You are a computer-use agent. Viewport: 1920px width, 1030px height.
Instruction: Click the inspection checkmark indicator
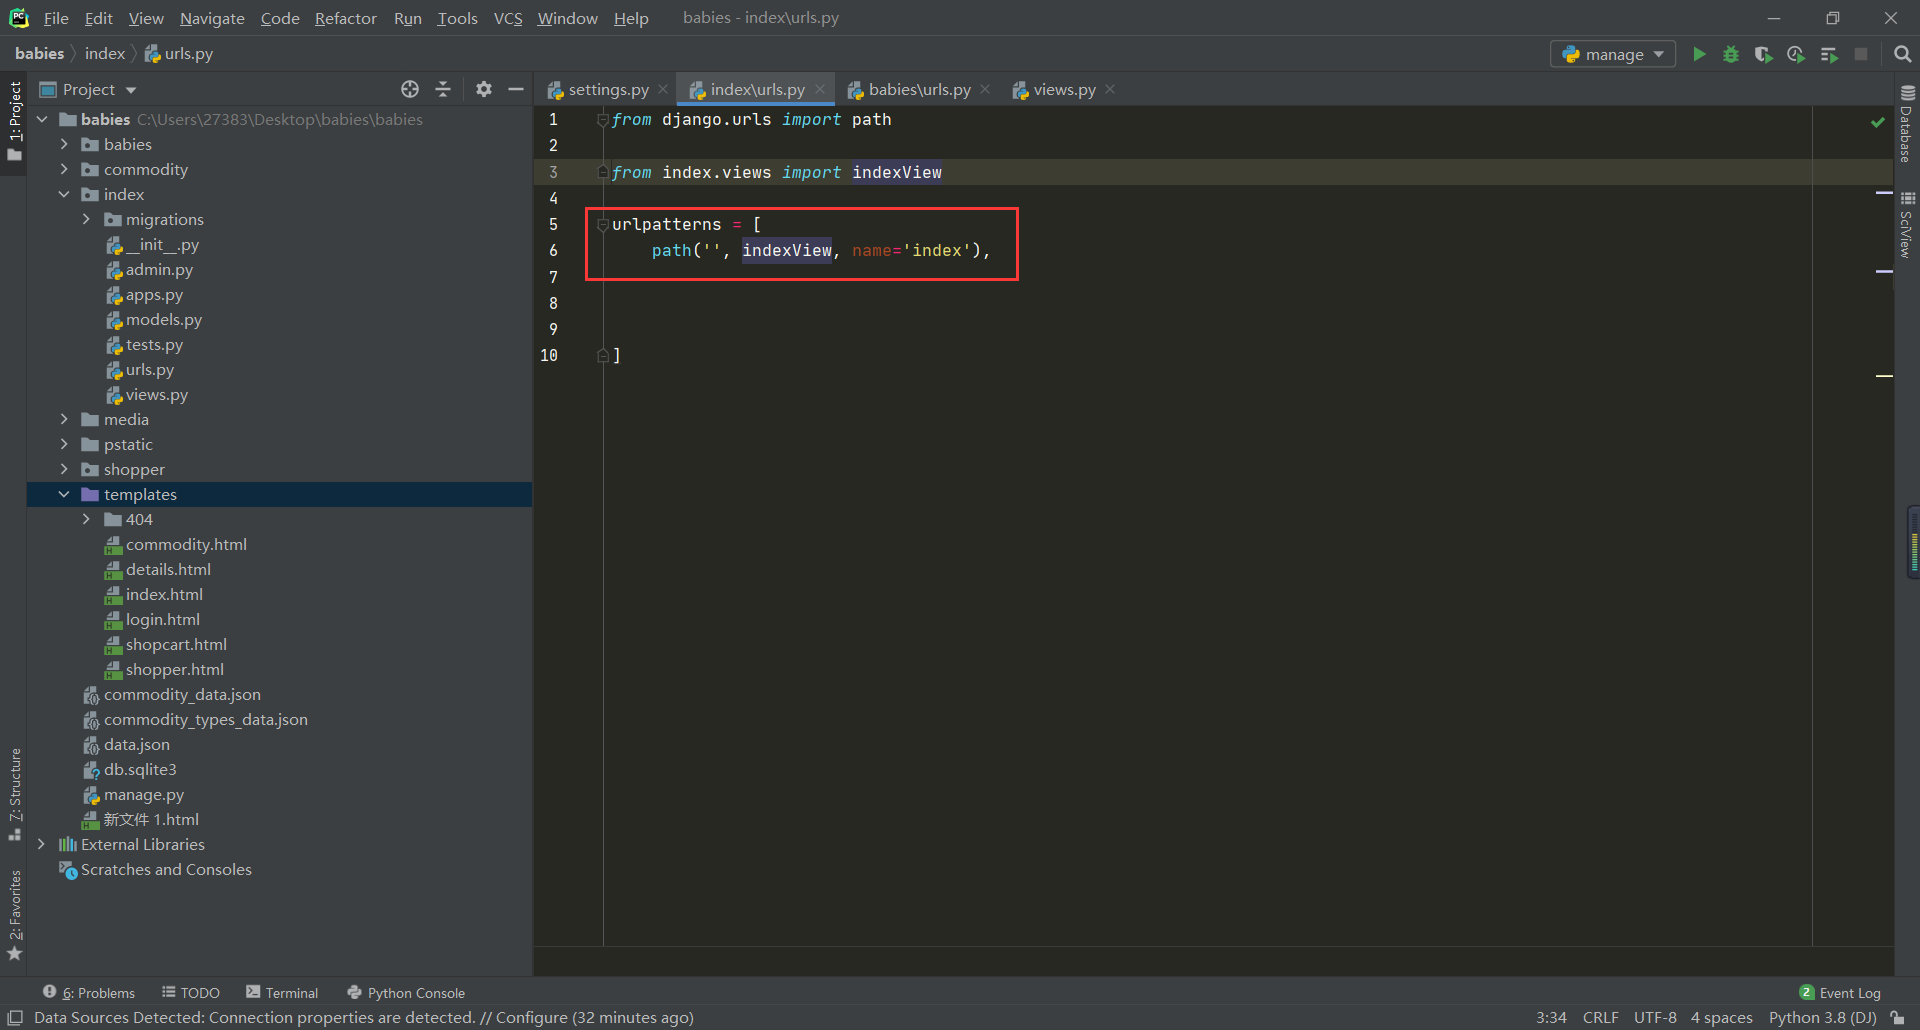[x=1877, y=122]
